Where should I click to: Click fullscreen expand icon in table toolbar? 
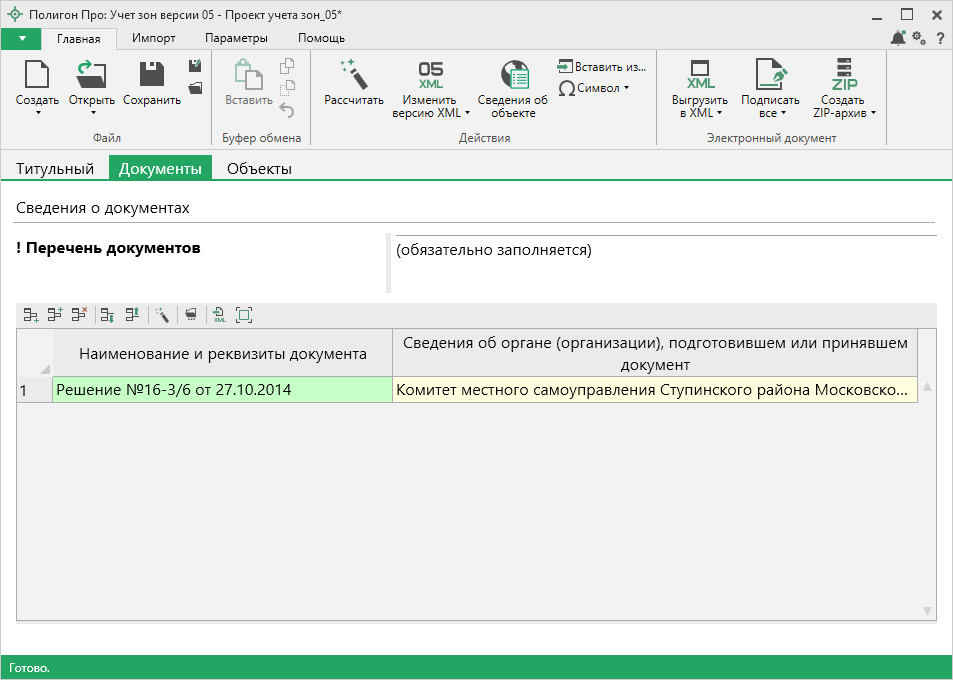(243, 315)
